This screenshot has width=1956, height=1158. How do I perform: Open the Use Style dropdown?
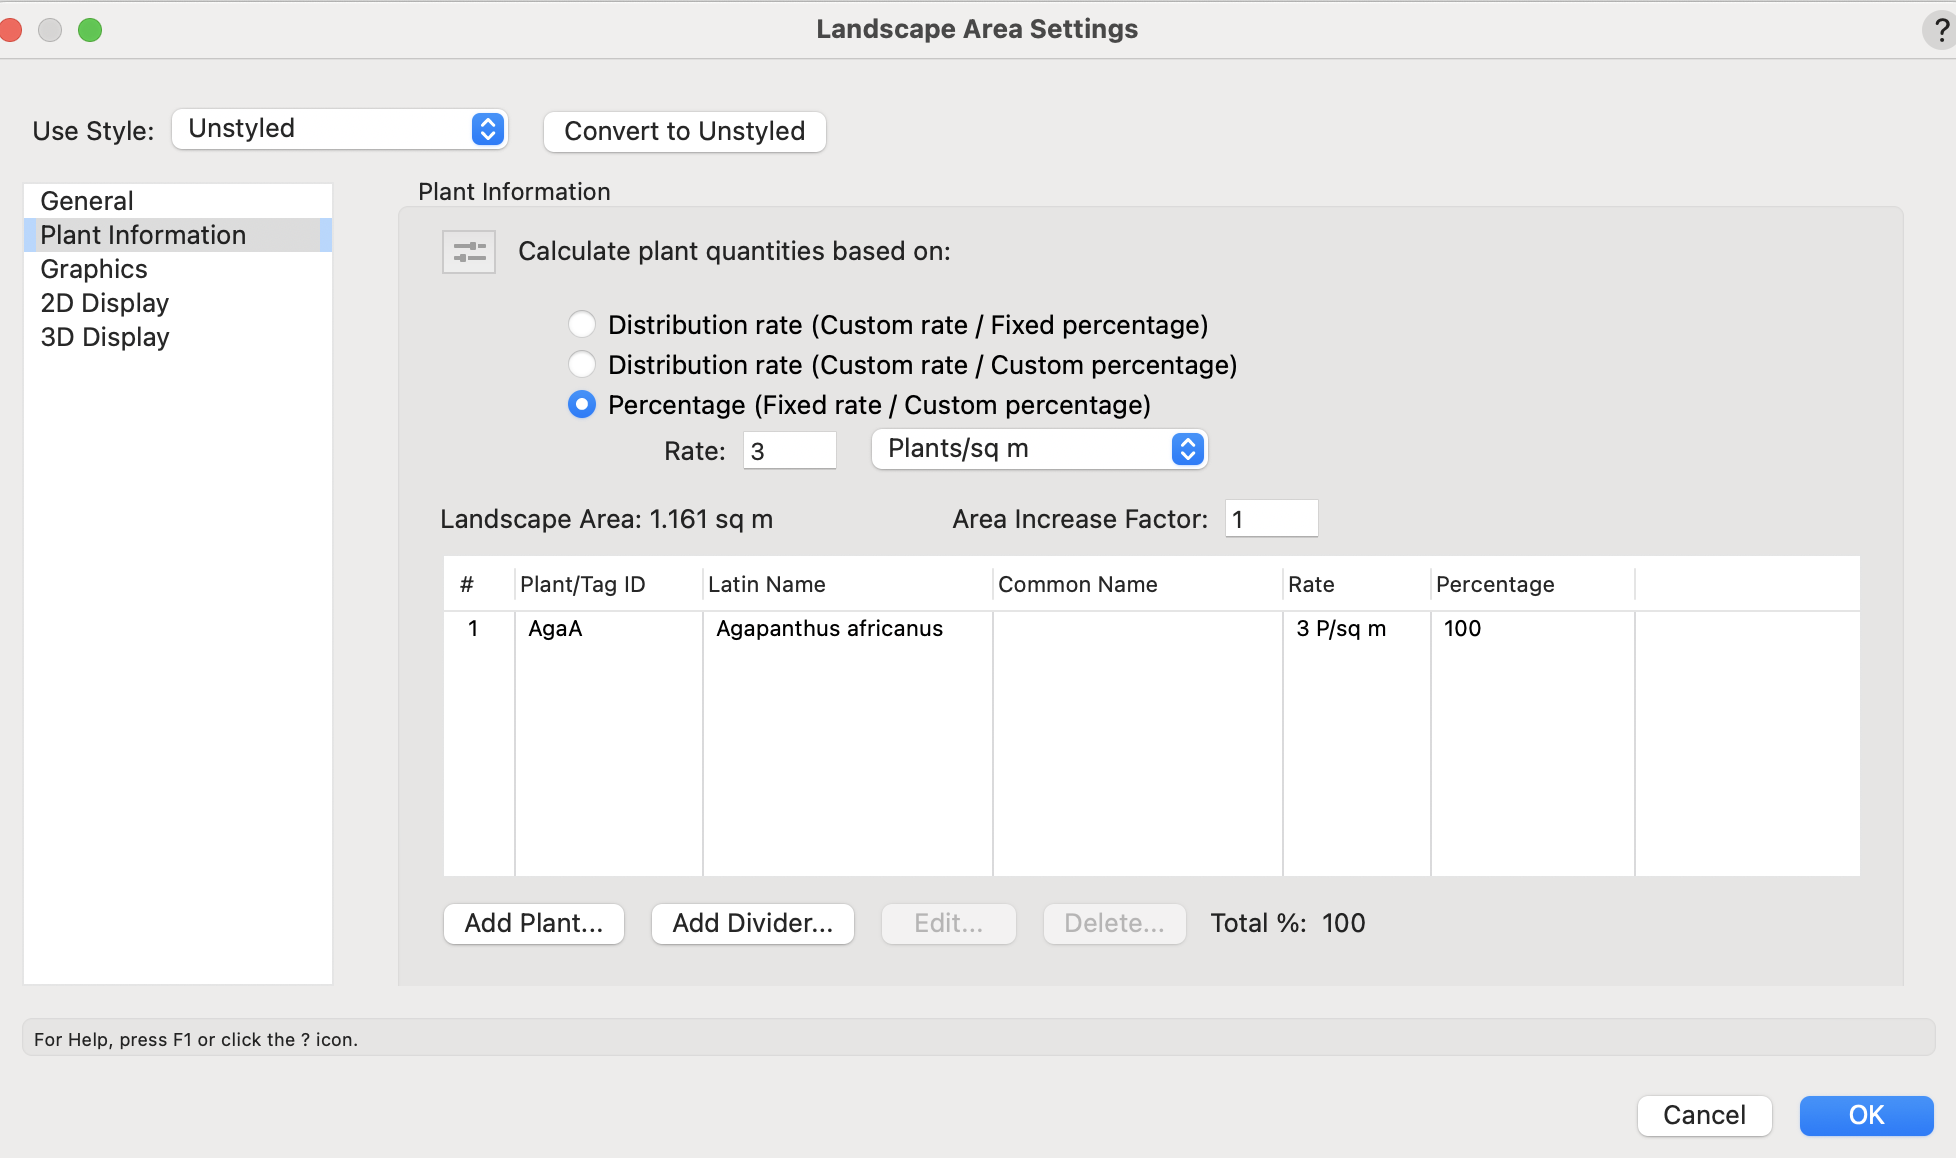coord(340,129)
